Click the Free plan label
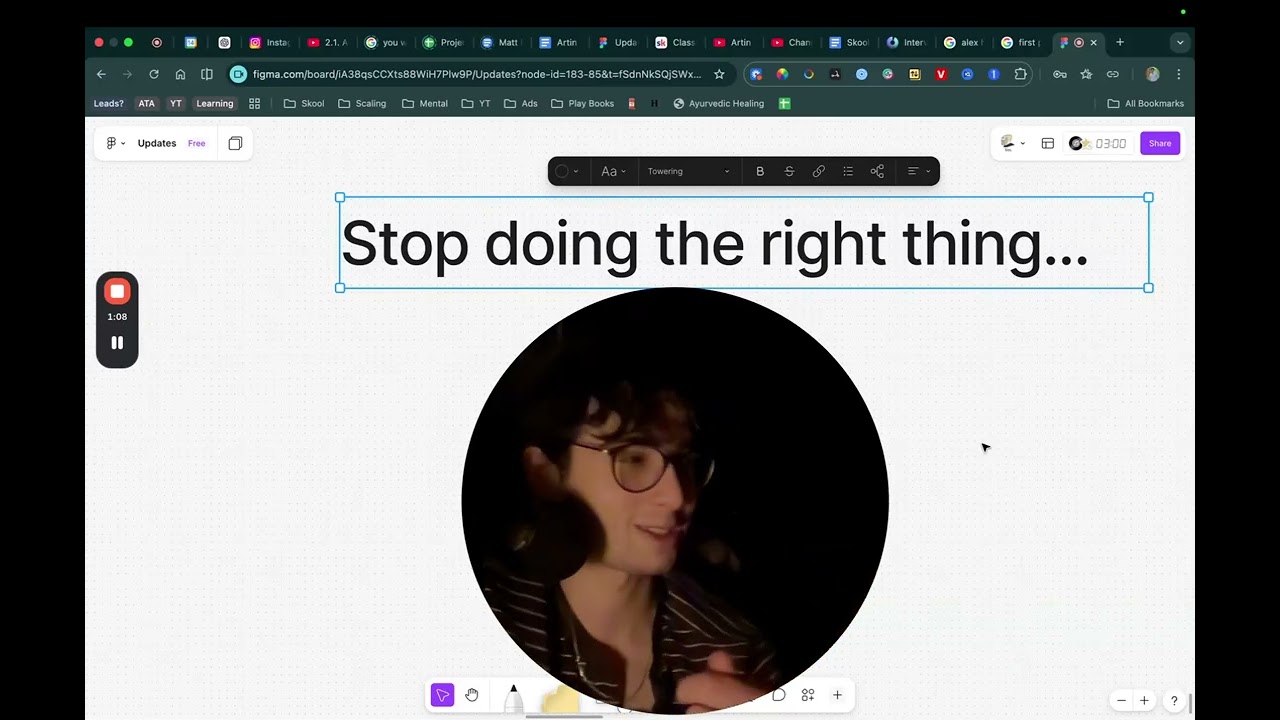1280x720 pixels. point(197,143)
